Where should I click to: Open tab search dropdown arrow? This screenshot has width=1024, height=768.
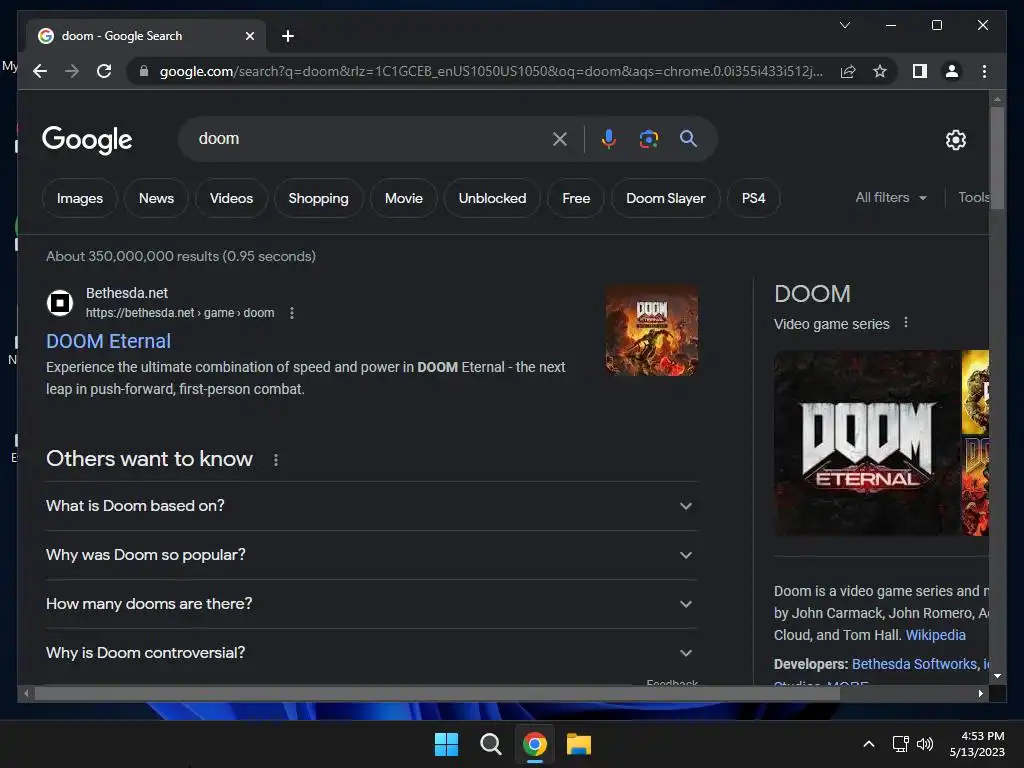844,25
